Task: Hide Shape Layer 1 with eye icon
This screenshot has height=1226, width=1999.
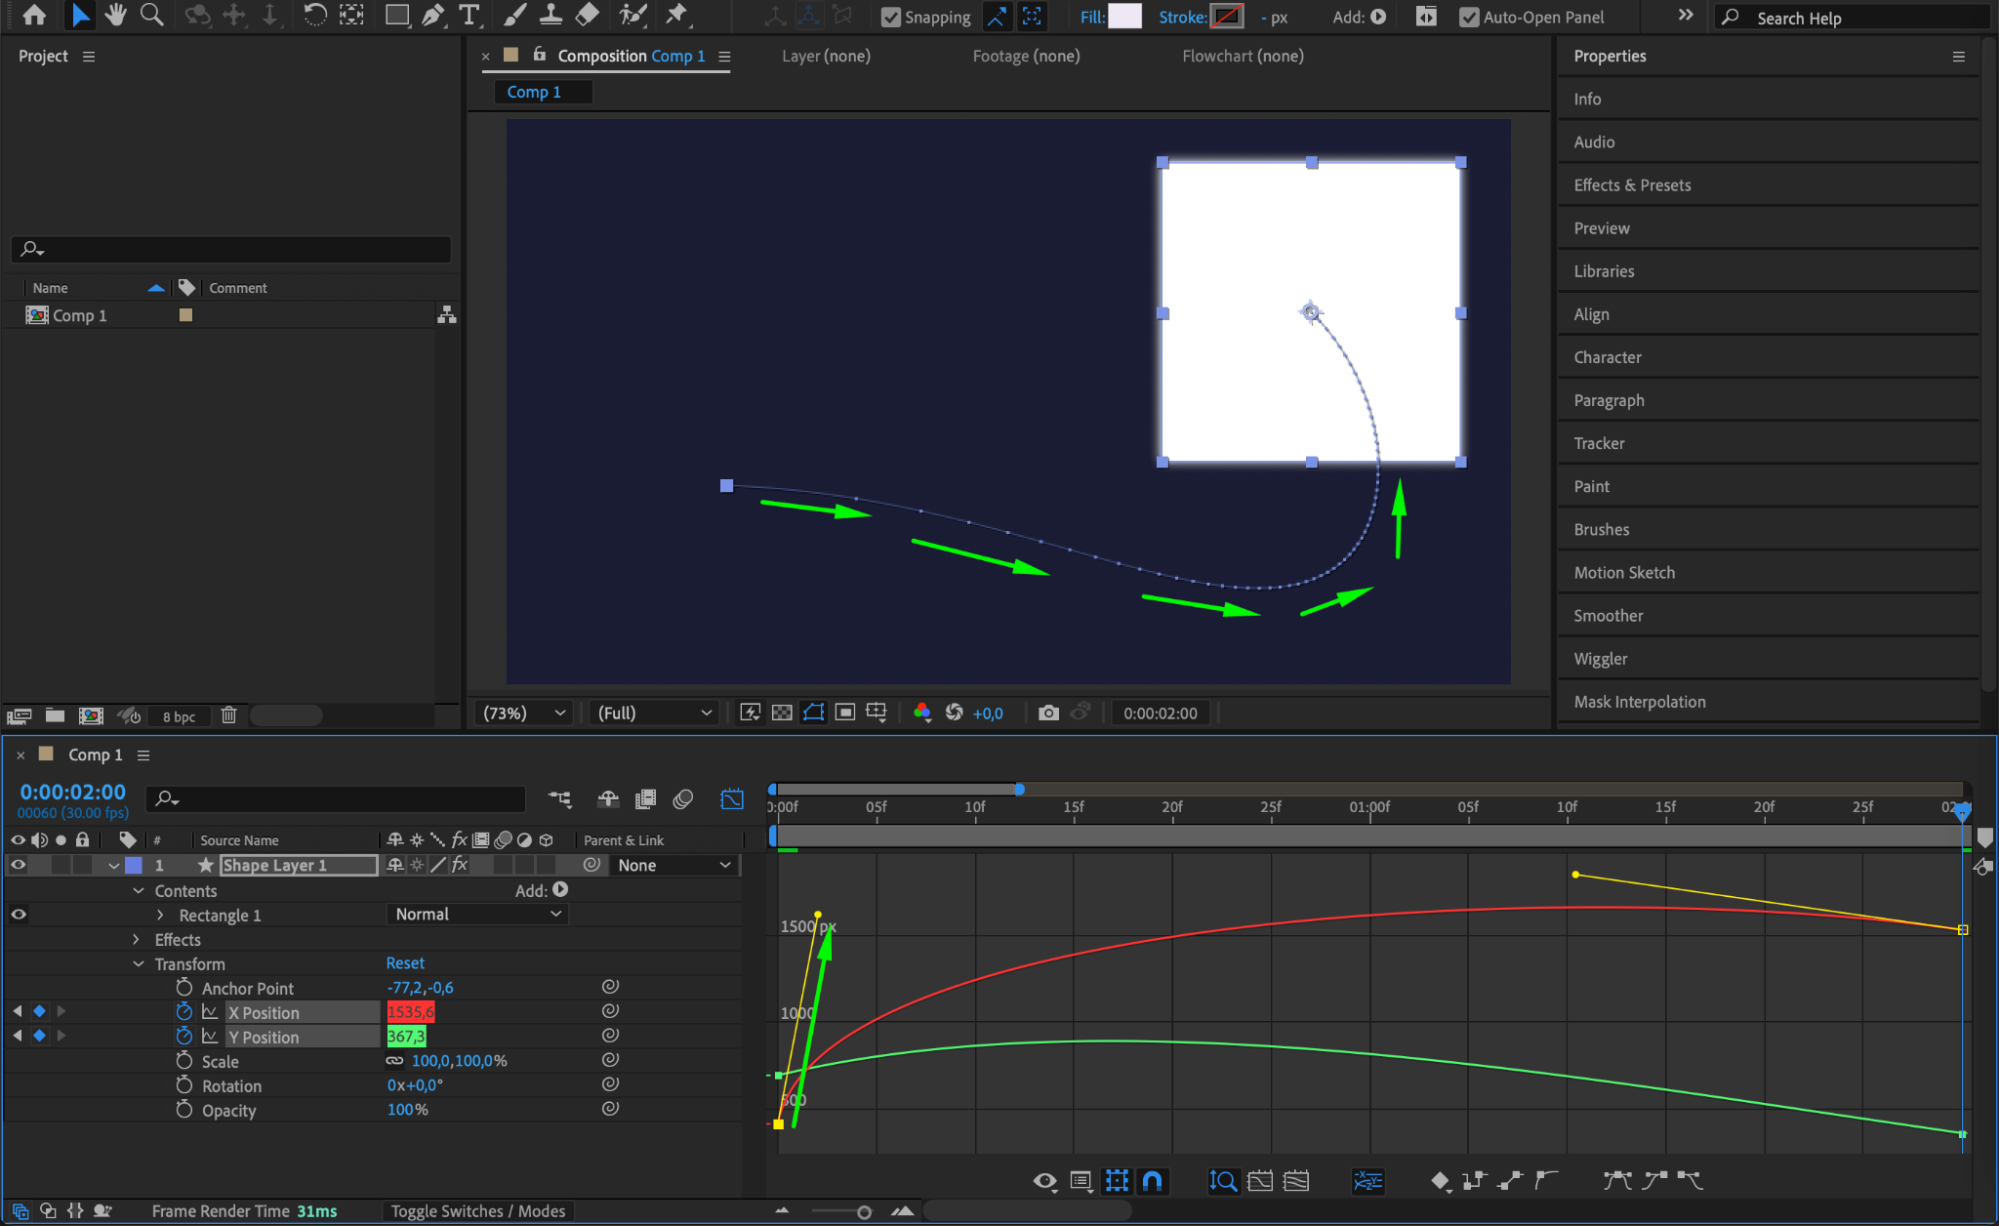Action: tap(18, 865)
